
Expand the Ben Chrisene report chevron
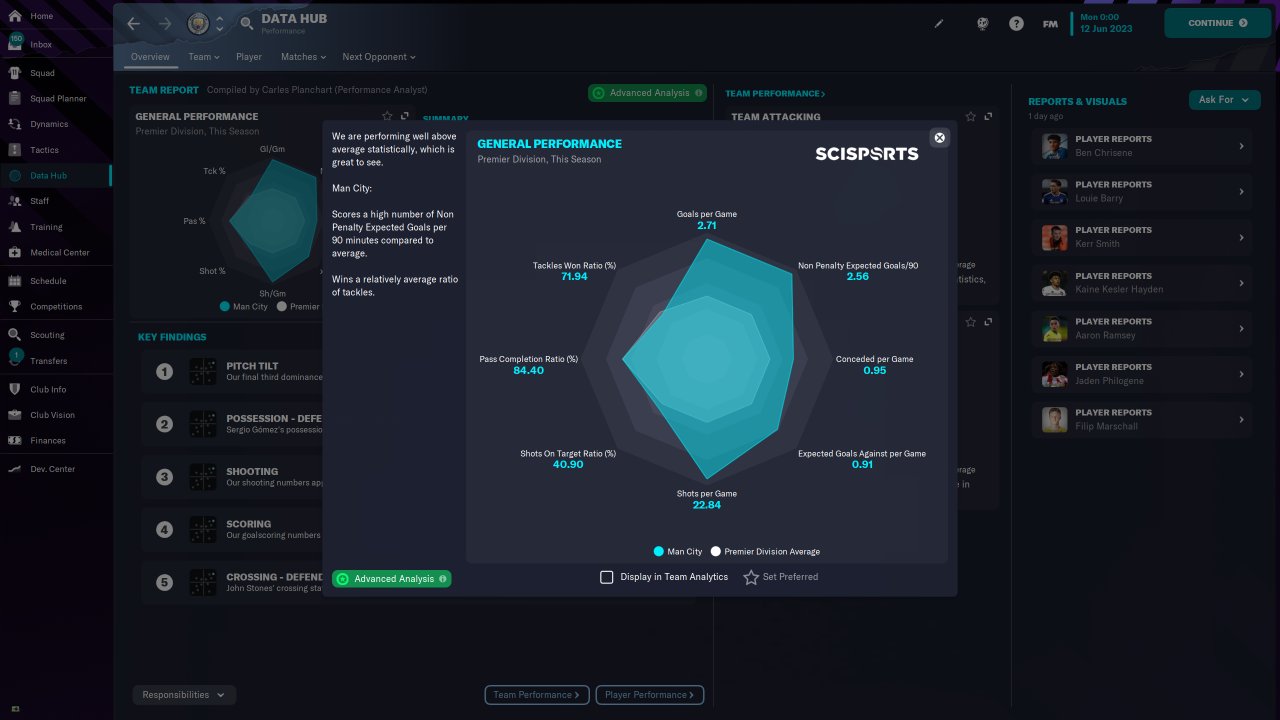pos(1241,146)
